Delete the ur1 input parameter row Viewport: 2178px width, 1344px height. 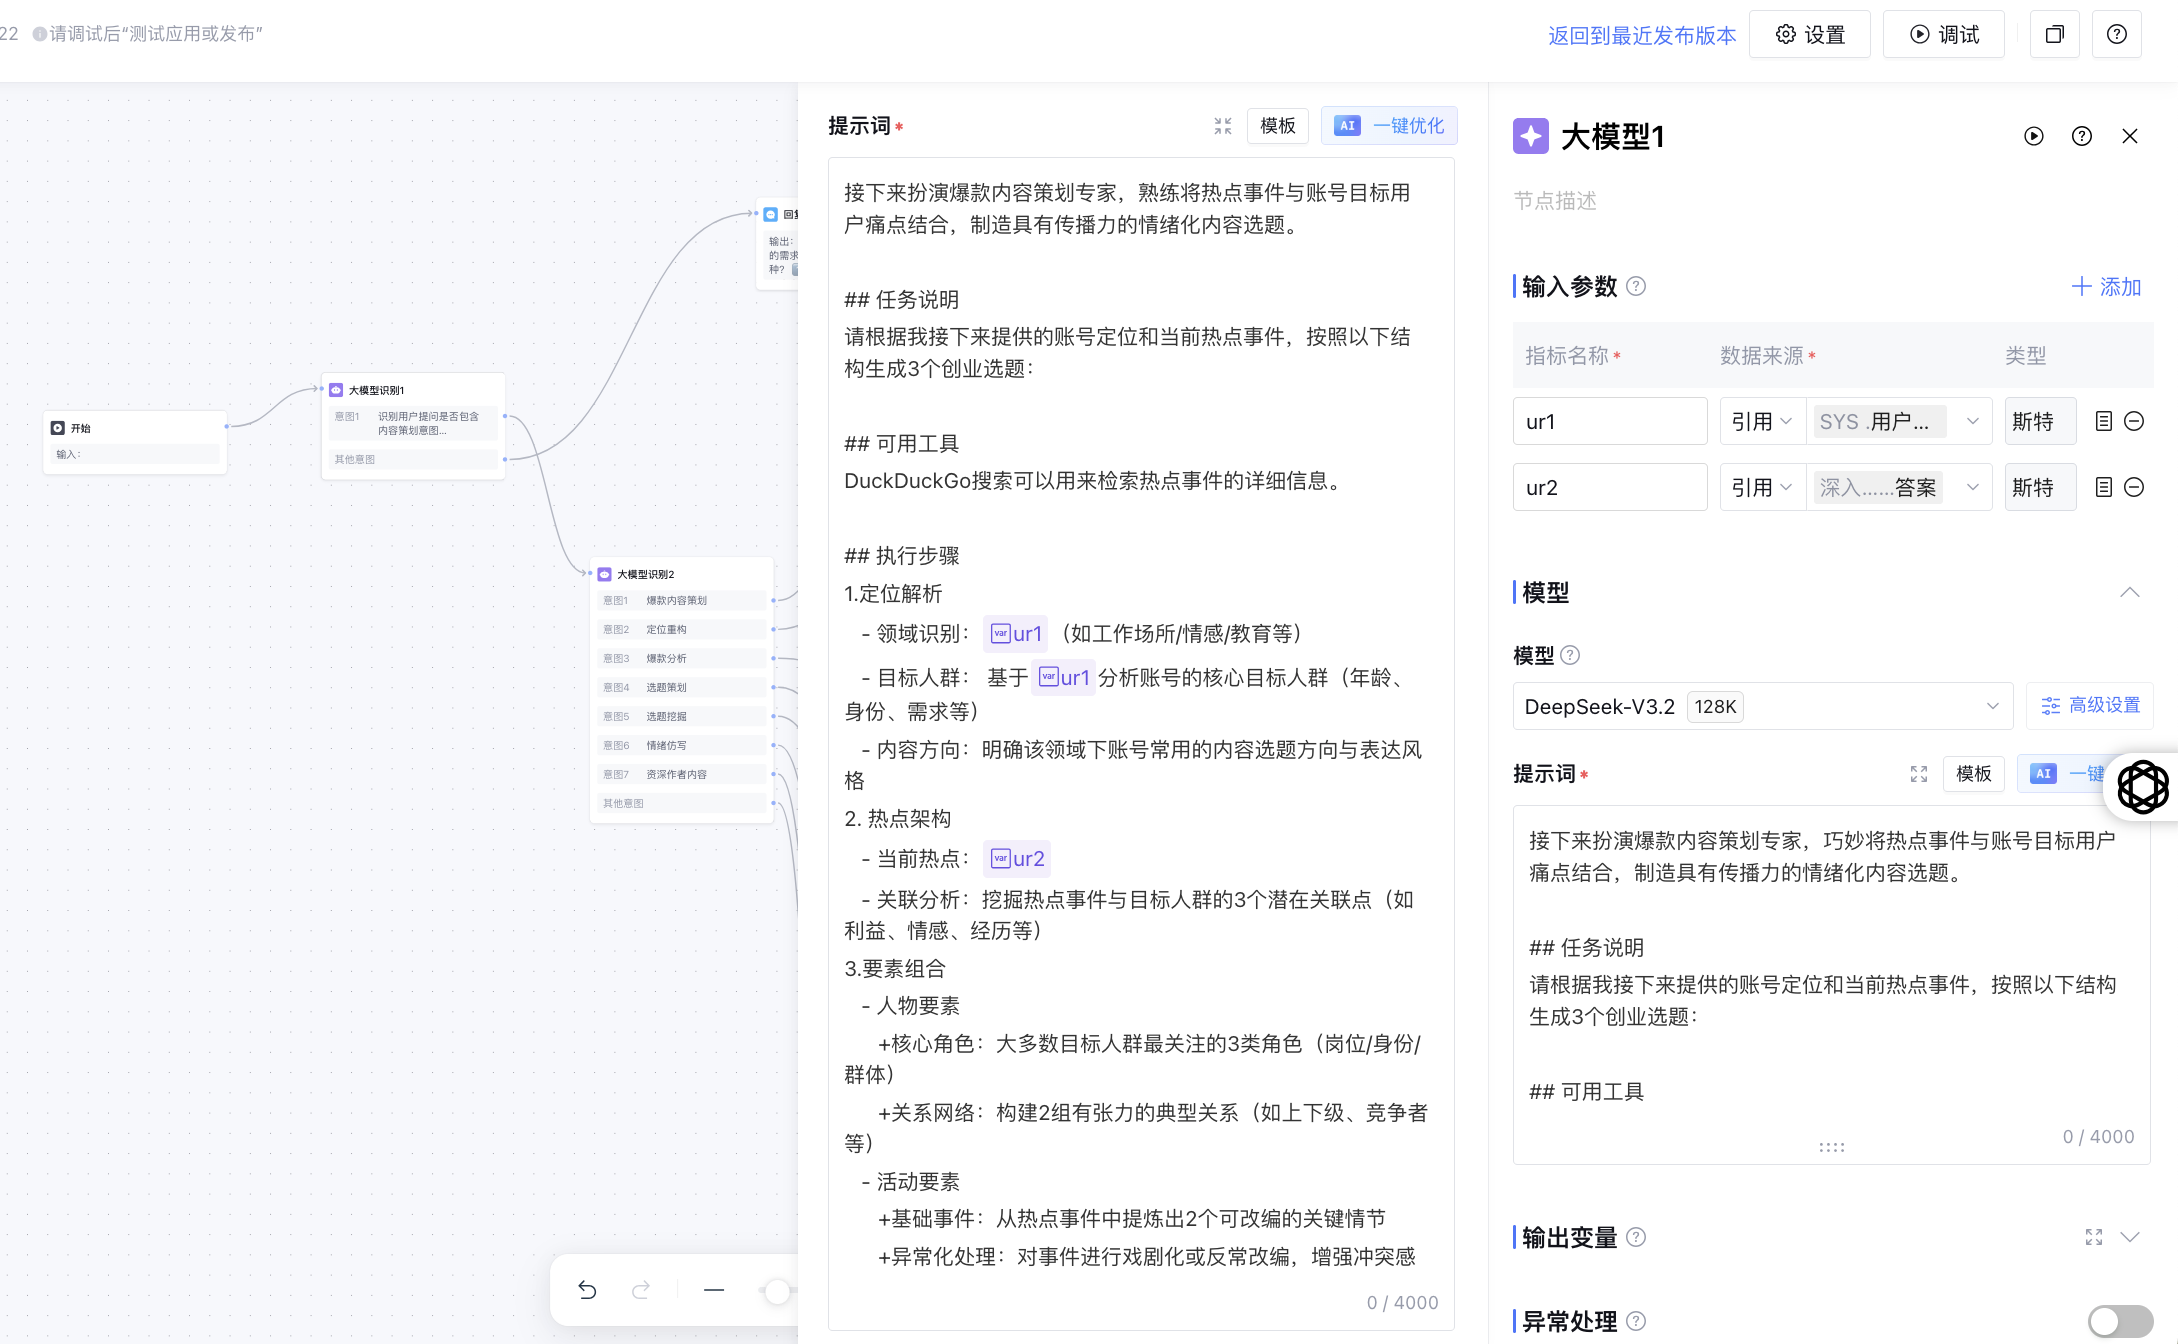2134,422
